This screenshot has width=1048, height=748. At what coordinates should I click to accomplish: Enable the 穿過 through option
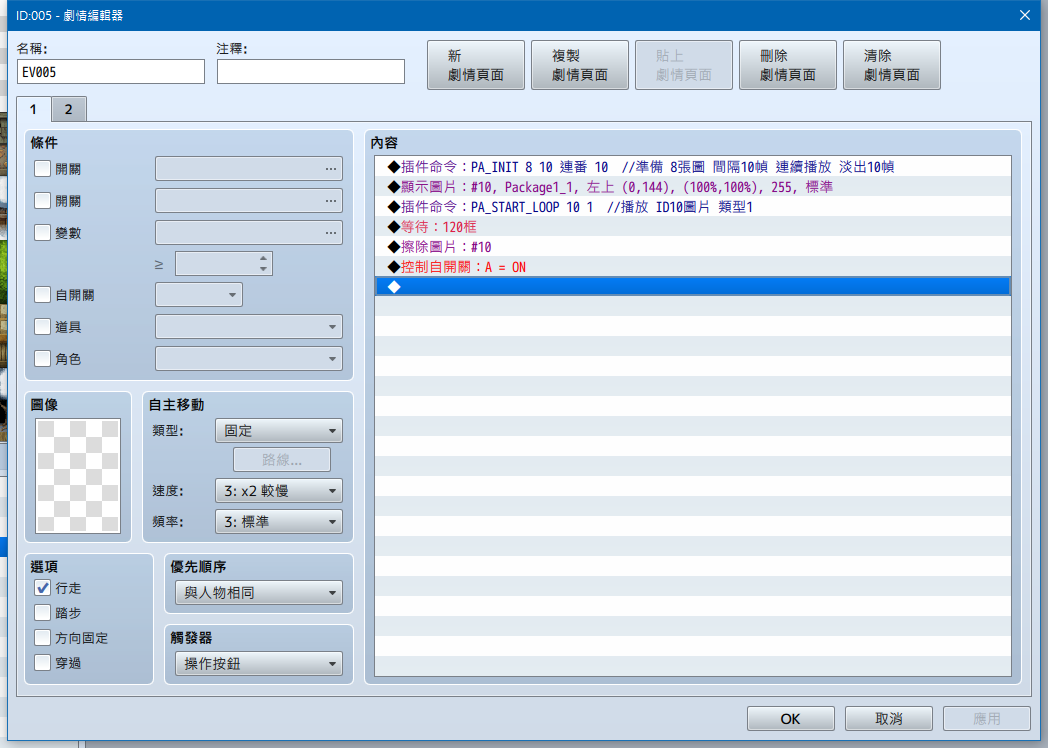(x=42, y=663)
